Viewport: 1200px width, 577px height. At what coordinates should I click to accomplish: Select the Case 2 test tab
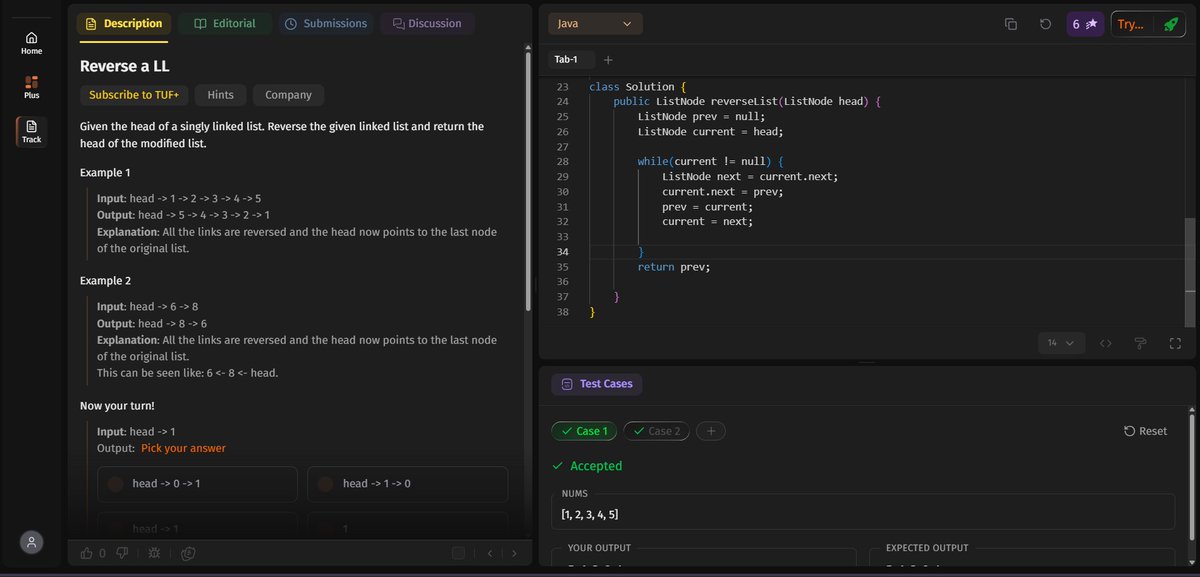coord(656,431)
